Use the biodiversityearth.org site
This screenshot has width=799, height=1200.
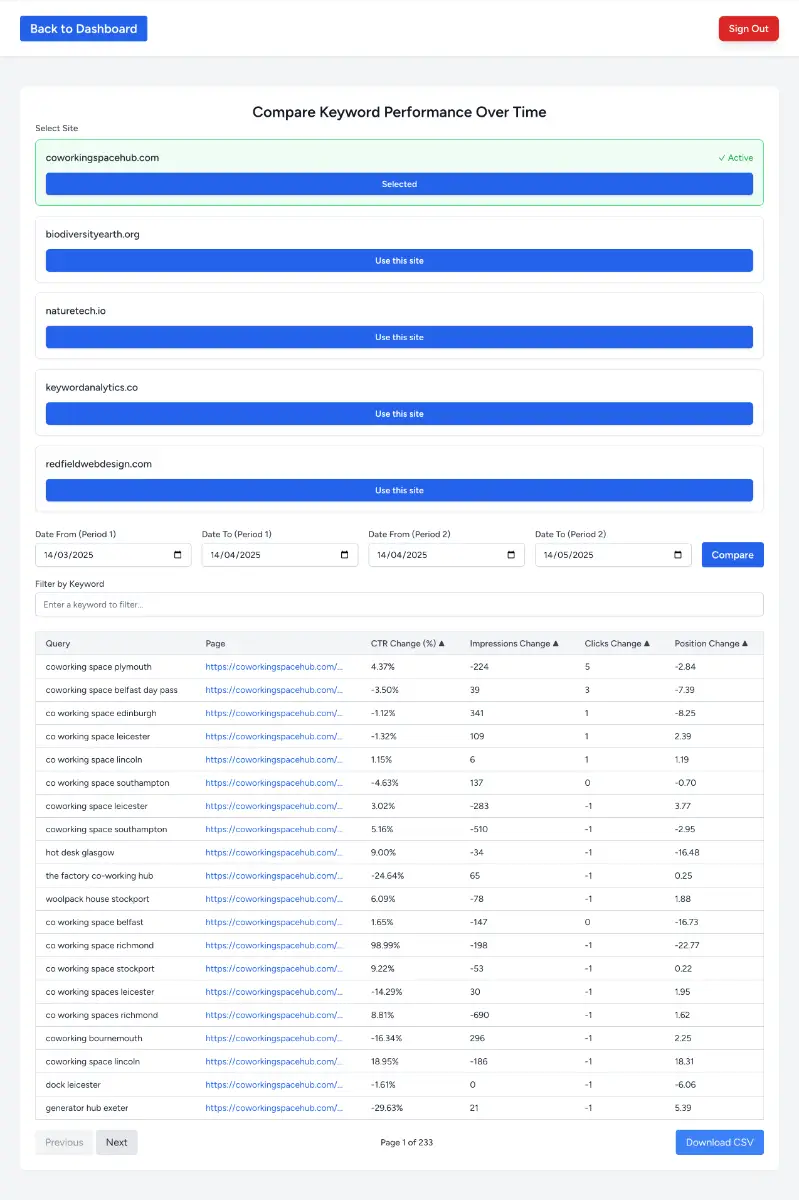tap(399, 261)
